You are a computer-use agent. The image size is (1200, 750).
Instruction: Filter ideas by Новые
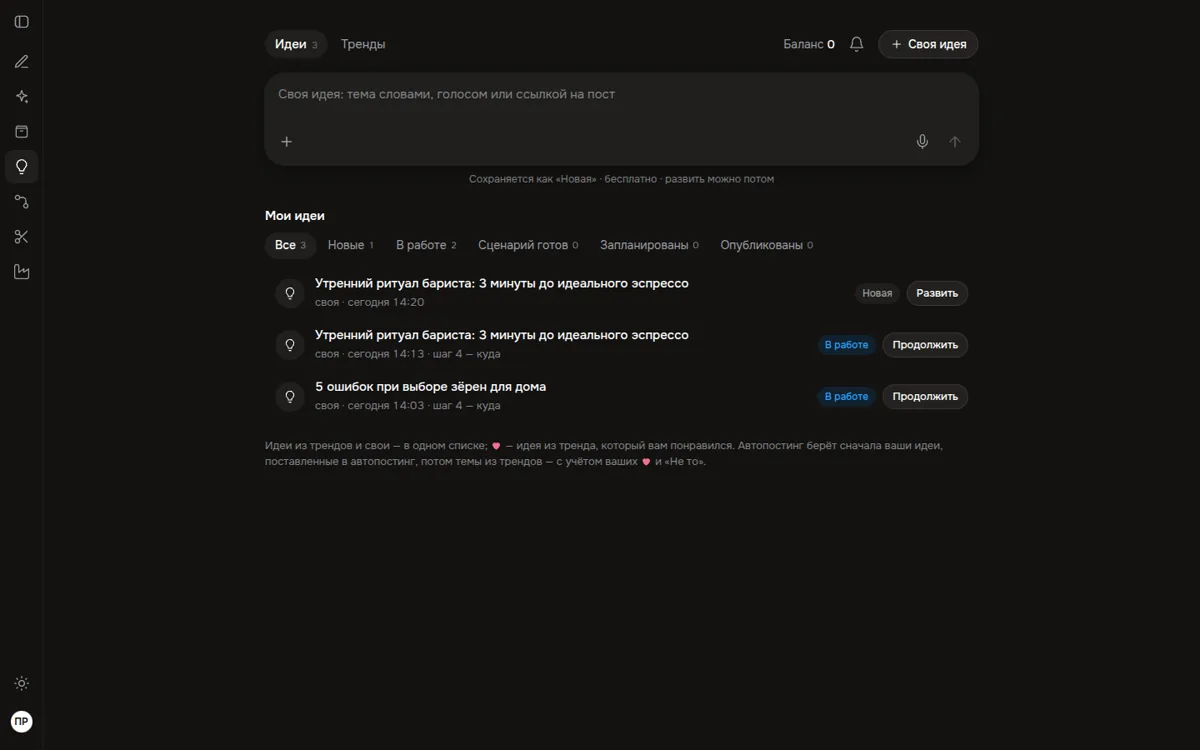click(350, 245)
